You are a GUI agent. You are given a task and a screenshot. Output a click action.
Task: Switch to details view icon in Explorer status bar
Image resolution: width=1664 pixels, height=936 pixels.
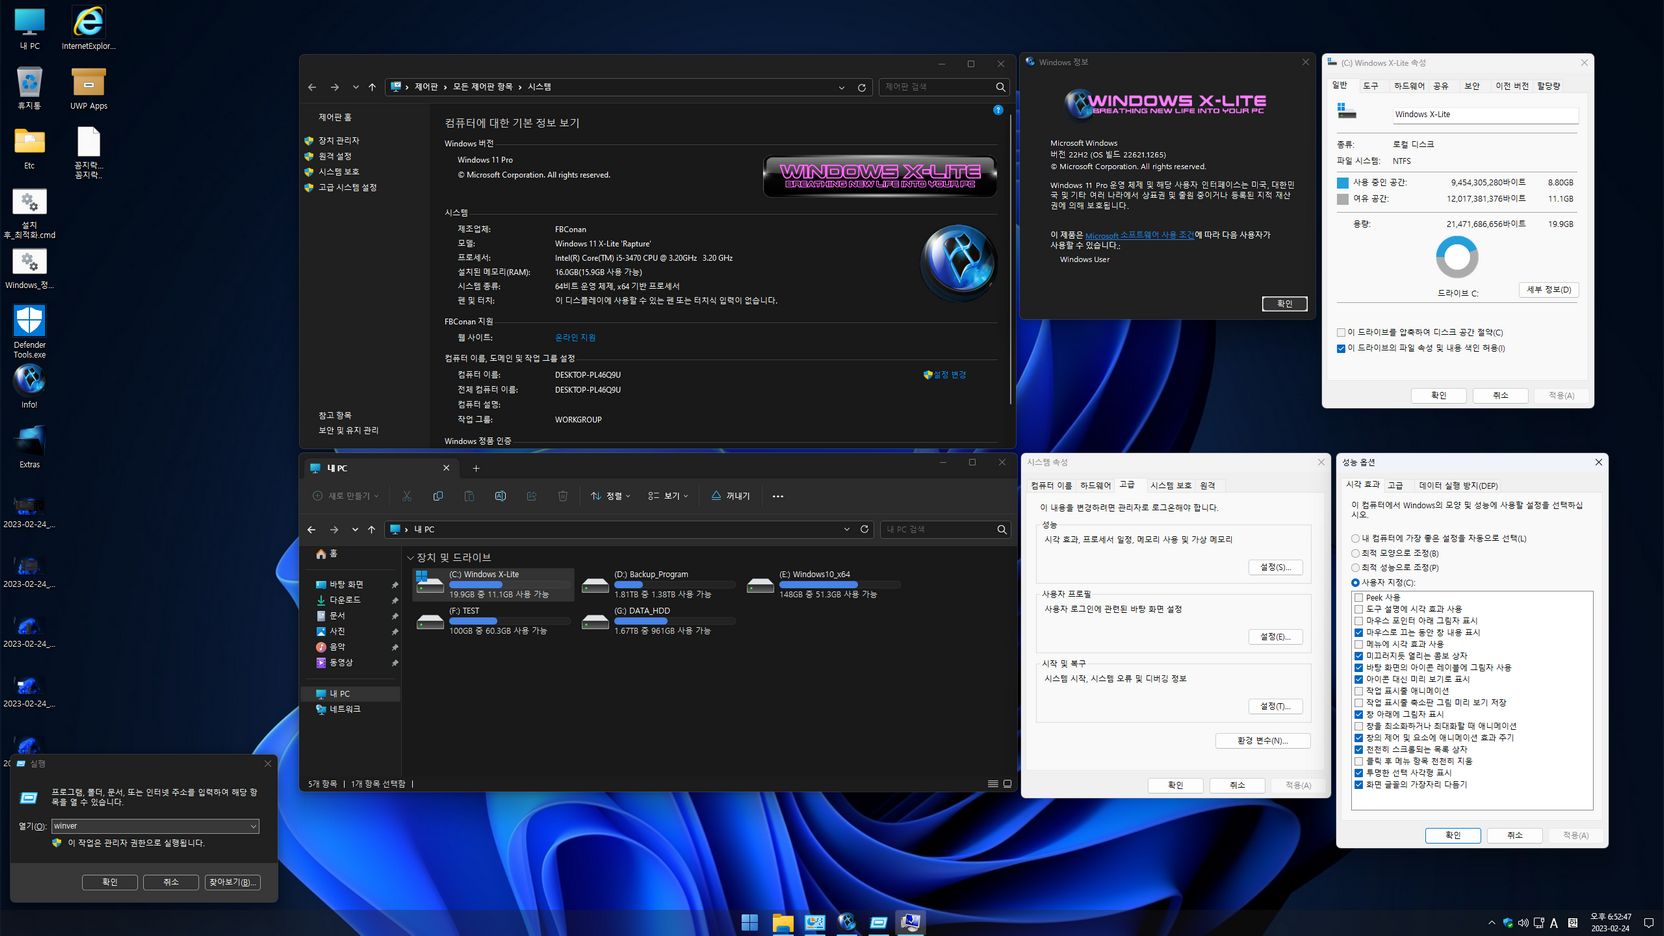click(993, 784)
